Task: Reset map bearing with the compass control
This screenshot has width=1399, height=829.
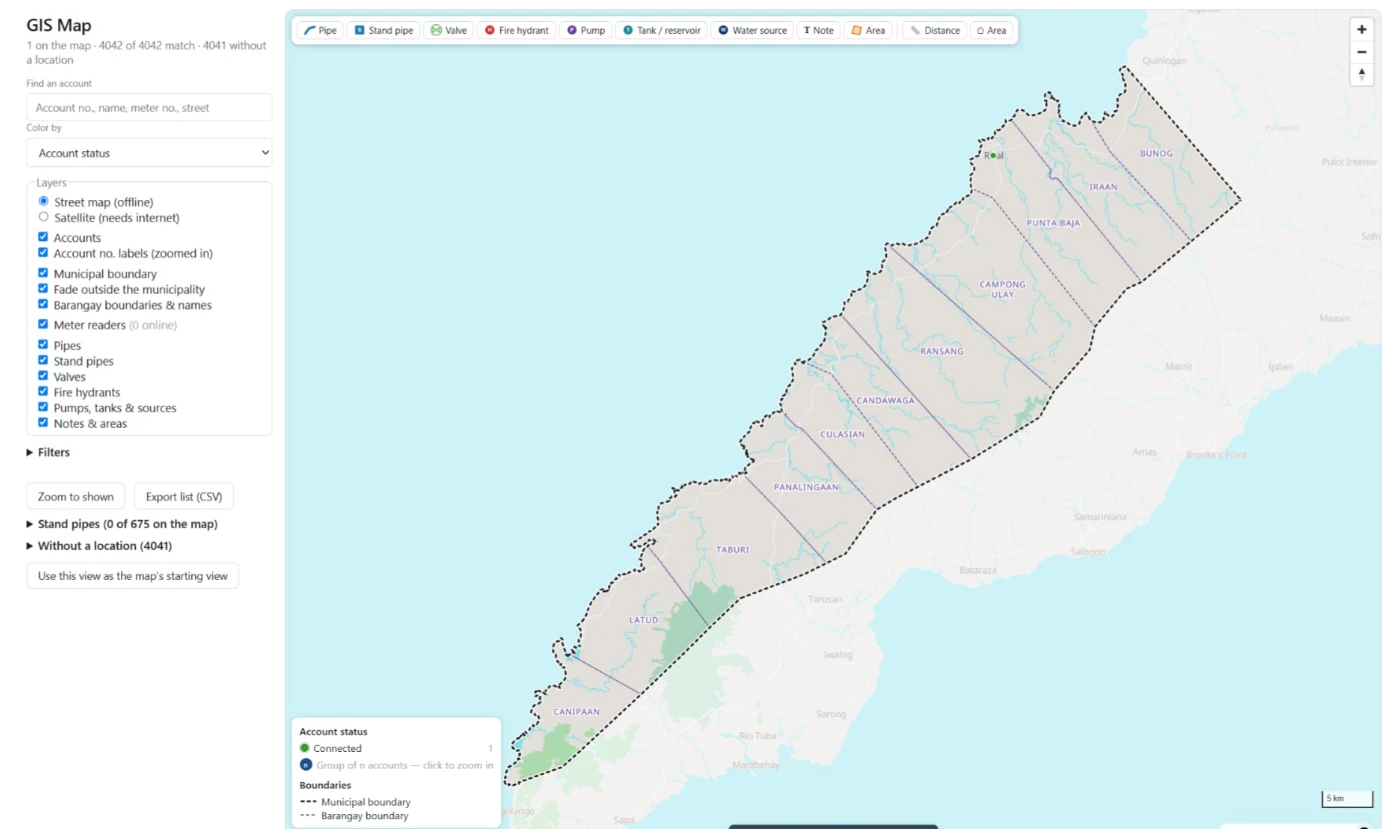Action: click(x=1361, y=74)
